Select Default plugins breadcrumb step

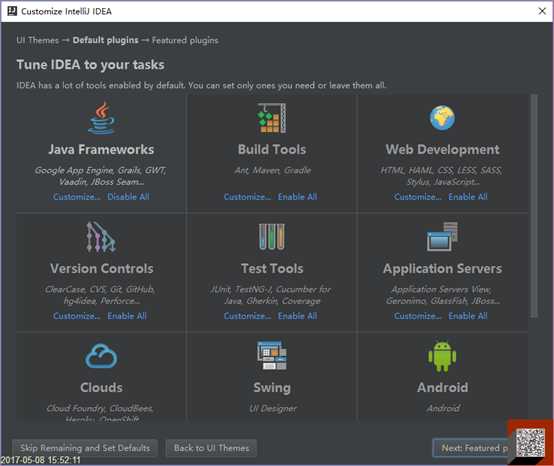tap(105, 40)
